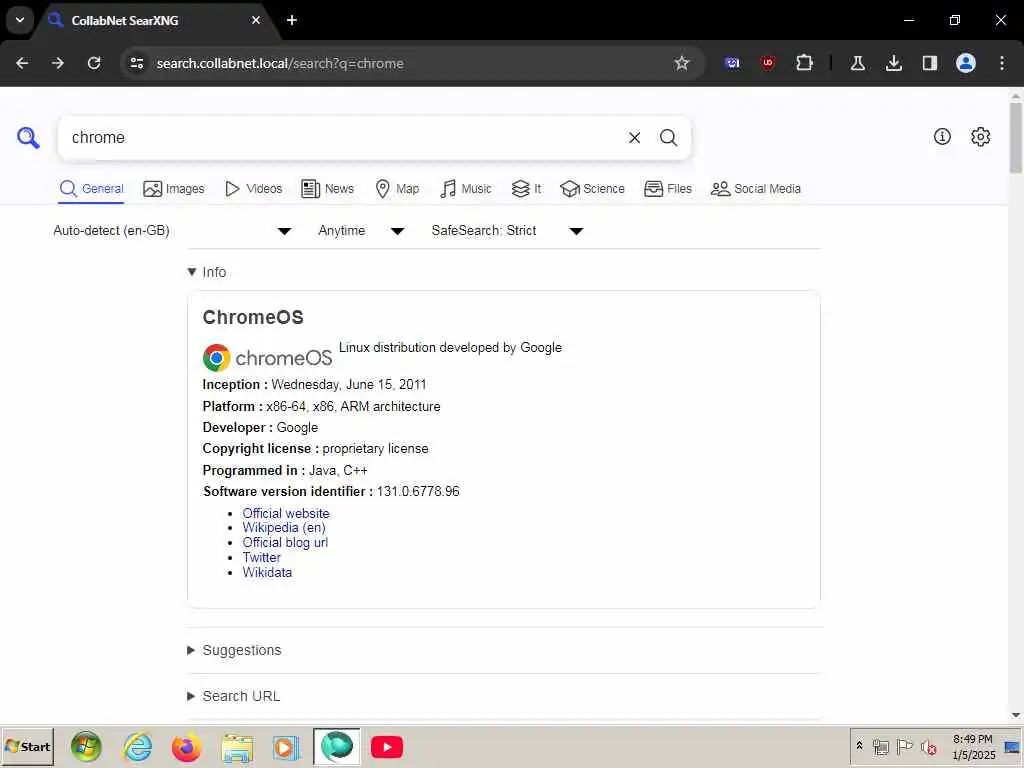
Task: Launch Firefox from taskbar
Action: click(x=187, y=747)
